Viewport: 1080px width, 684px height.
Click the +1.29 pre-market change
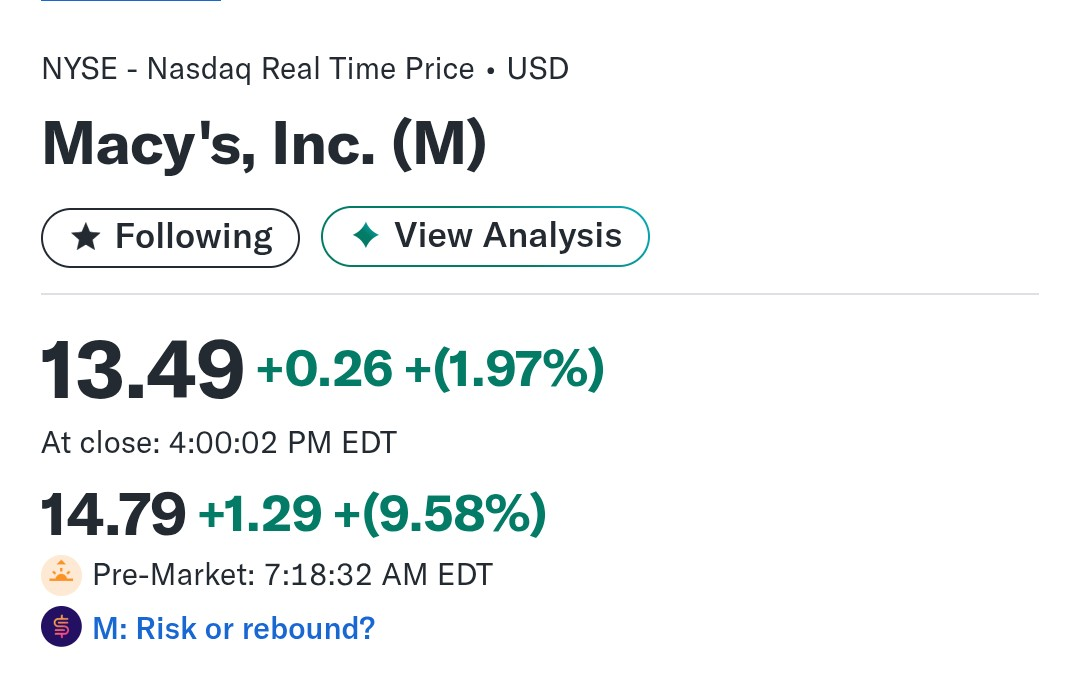pyautogui.click(x=260, y=514)
